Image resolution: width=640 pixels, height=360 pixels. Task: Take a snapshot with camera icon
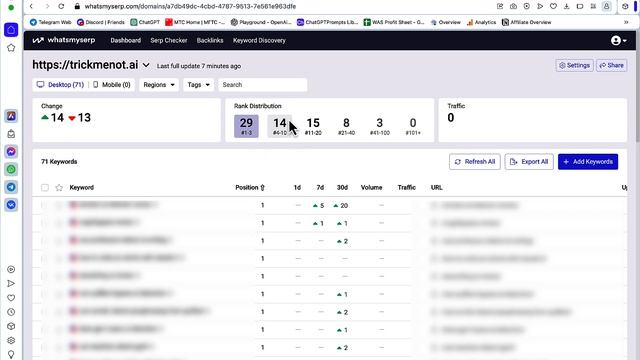pos(513,6)
